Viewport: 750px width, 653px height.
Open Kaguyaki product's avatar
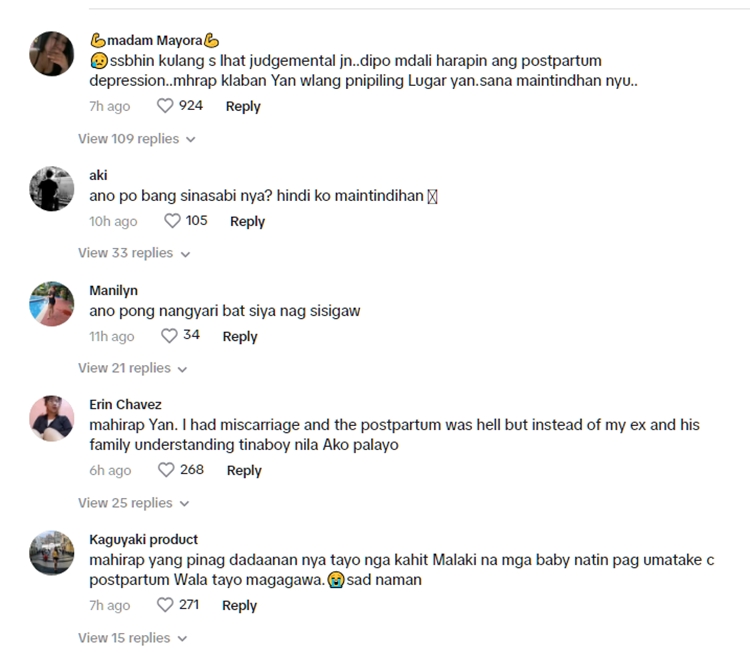point(52,553)
